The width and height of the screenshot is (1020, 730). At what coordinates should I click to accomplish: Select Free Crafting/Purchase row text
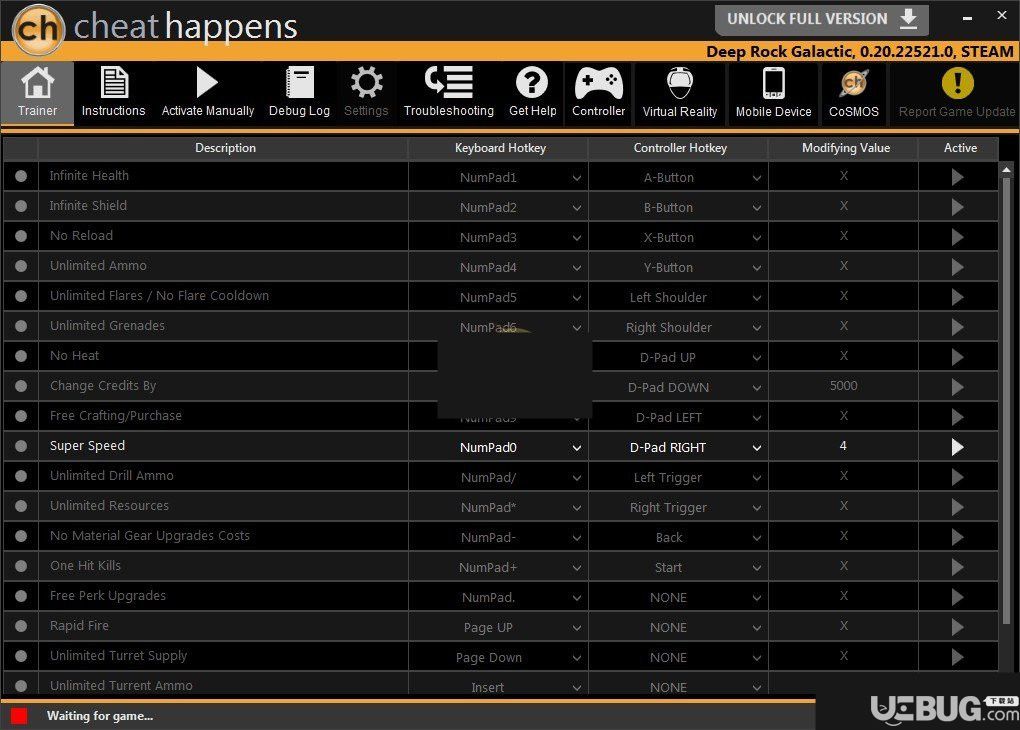[x=116, y=415]
